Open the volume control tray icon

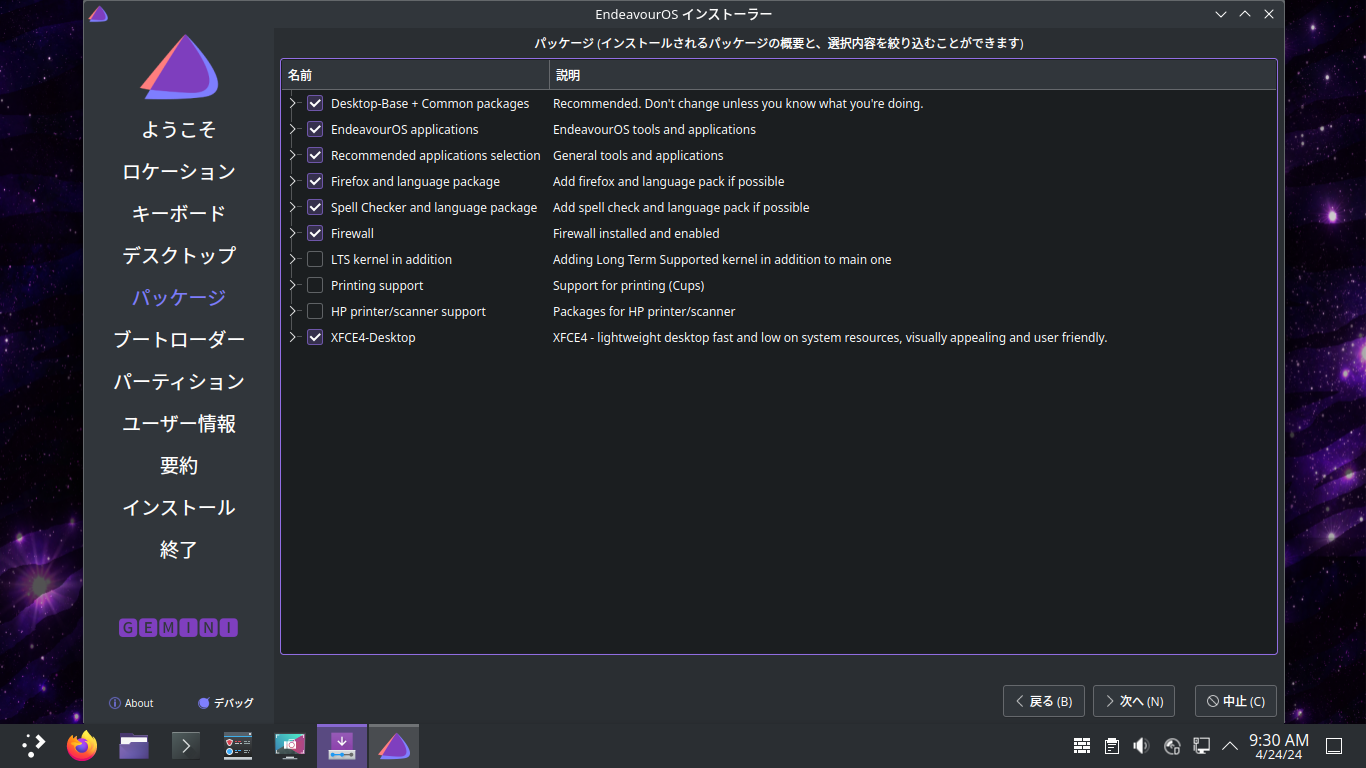pos(1141,746)
